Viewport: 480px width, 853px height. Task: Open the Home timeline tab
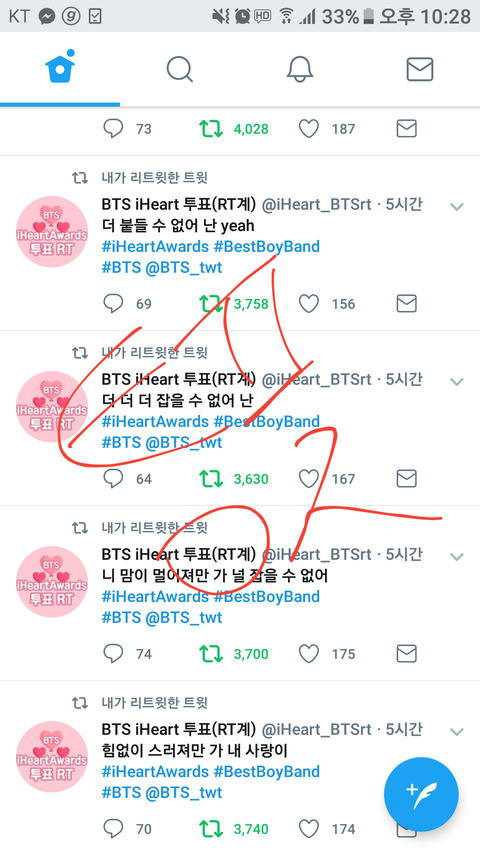(60, 67)
